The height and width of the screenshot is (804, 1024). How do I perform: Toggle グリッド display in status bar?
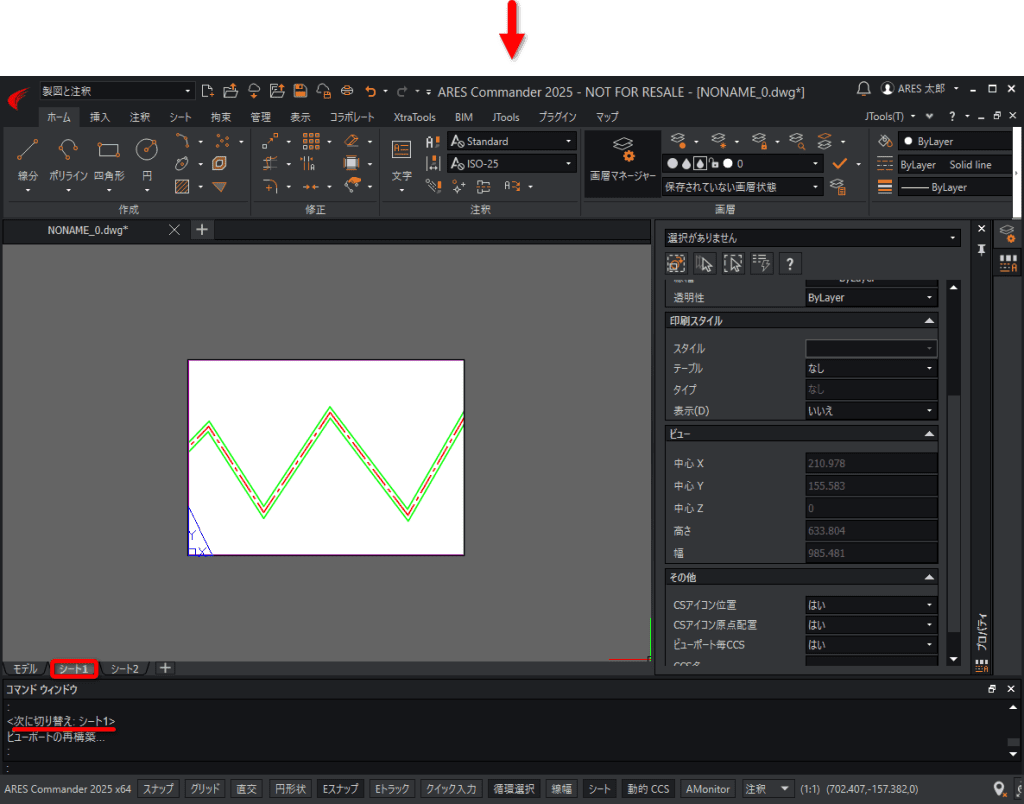pyautogui.click(x=204, y=789)
